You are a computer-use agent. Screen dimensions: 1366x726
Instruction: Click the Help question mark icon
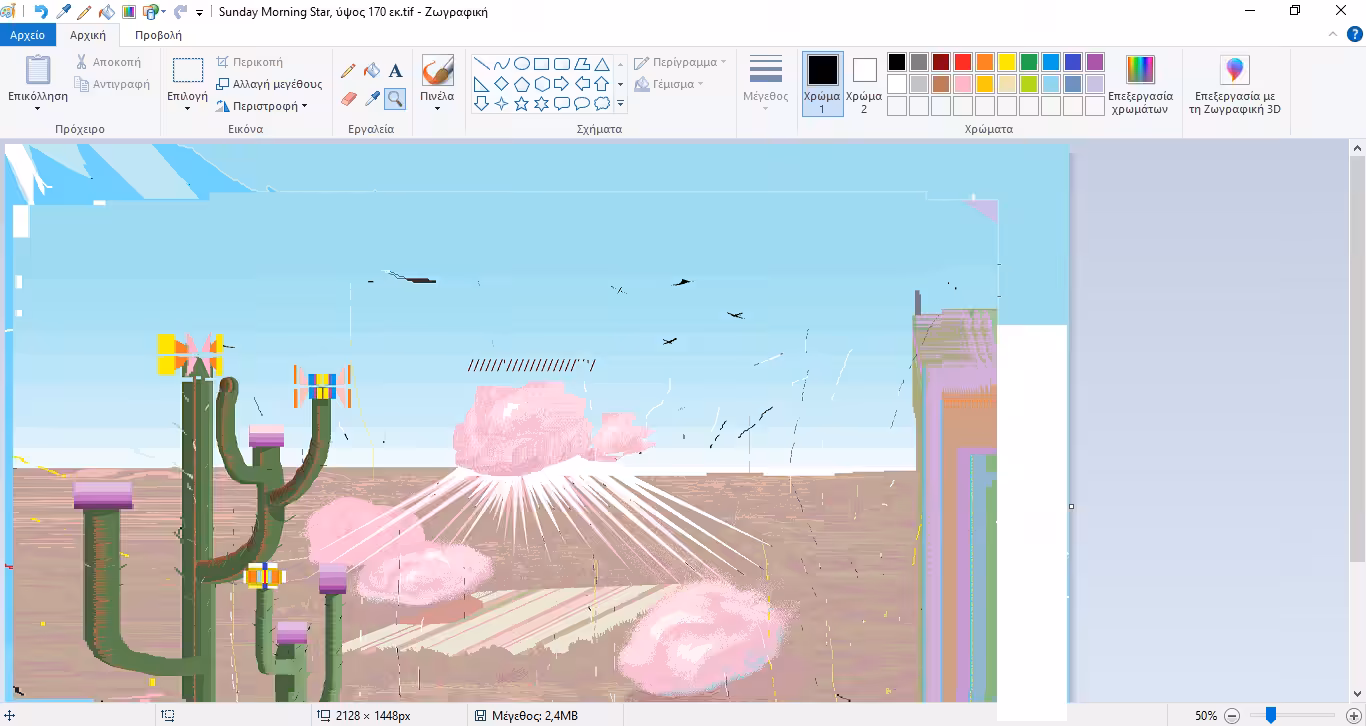click(x=1354, y=34)
